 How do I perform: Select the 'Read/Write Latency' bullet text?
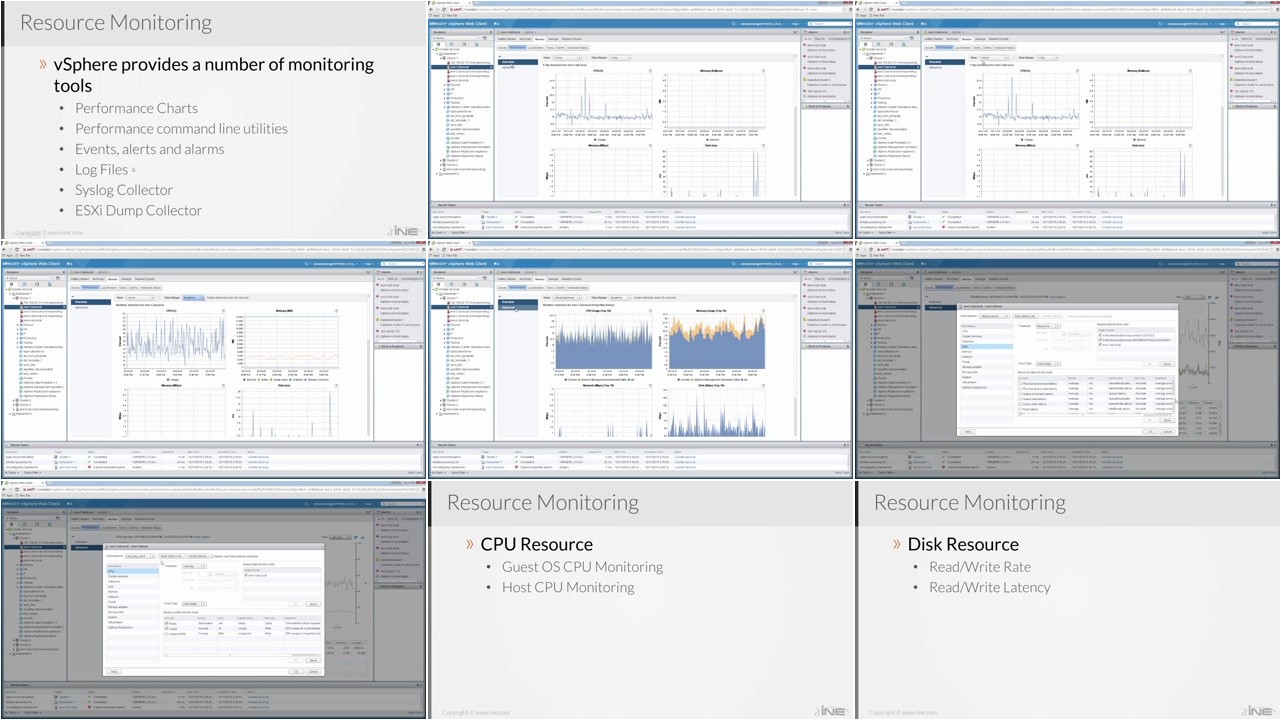click(990, 587)
